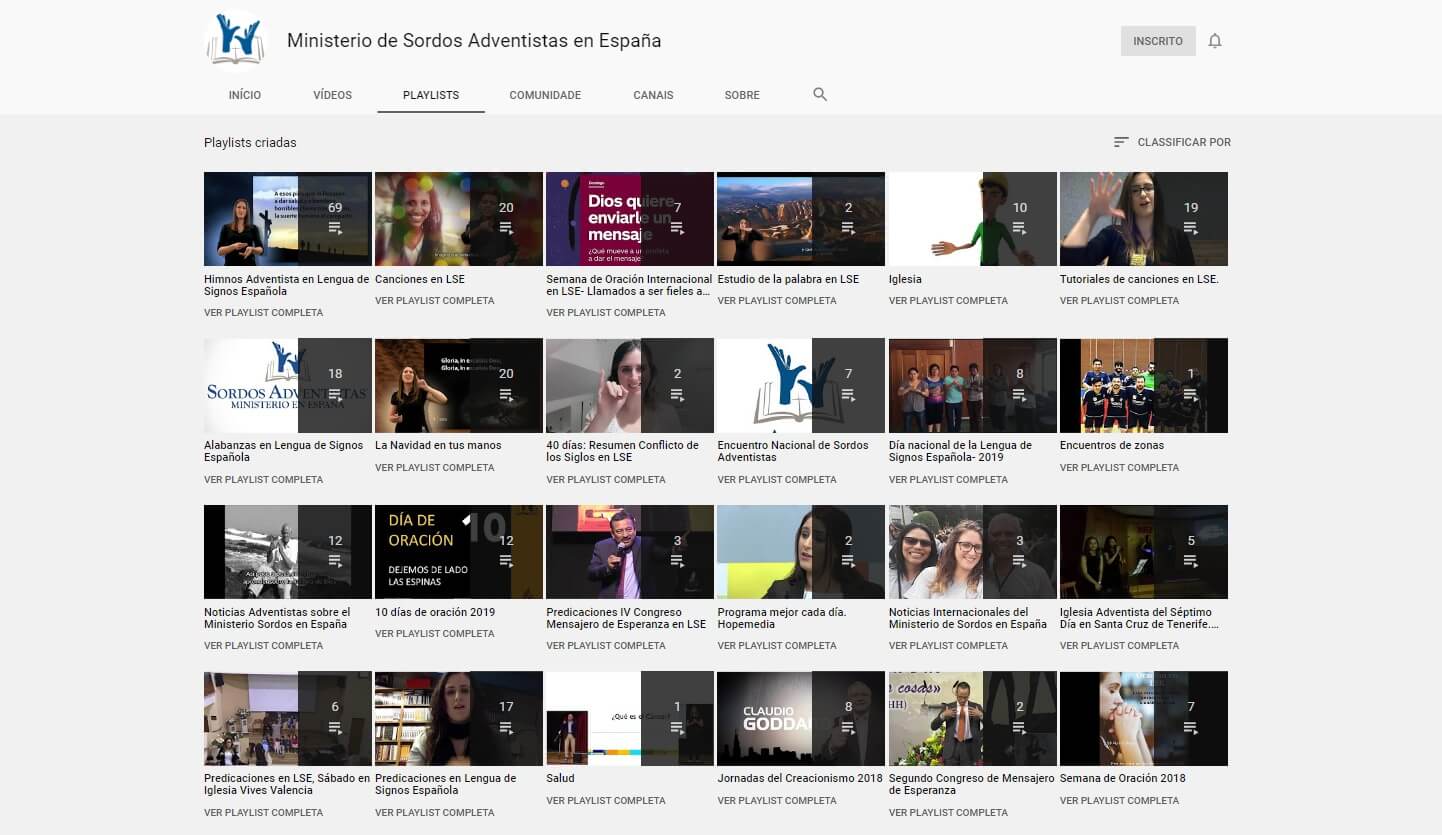Click playlist icon on Salud thumbnail
Screen dimensions: 1442x835
pyautogui.click(x=677, y=727)
